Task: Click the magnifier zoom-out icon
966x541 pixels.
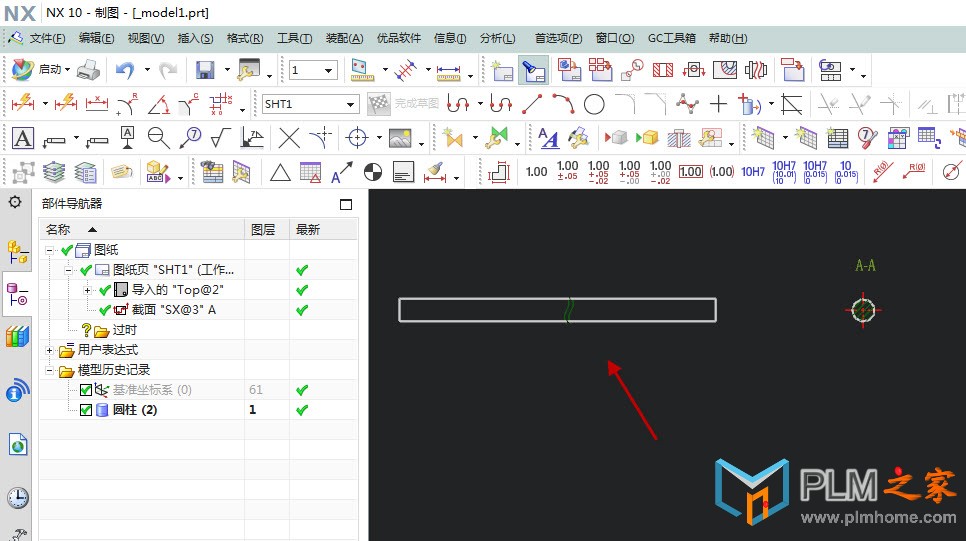Action: click(x=158, y=138)
